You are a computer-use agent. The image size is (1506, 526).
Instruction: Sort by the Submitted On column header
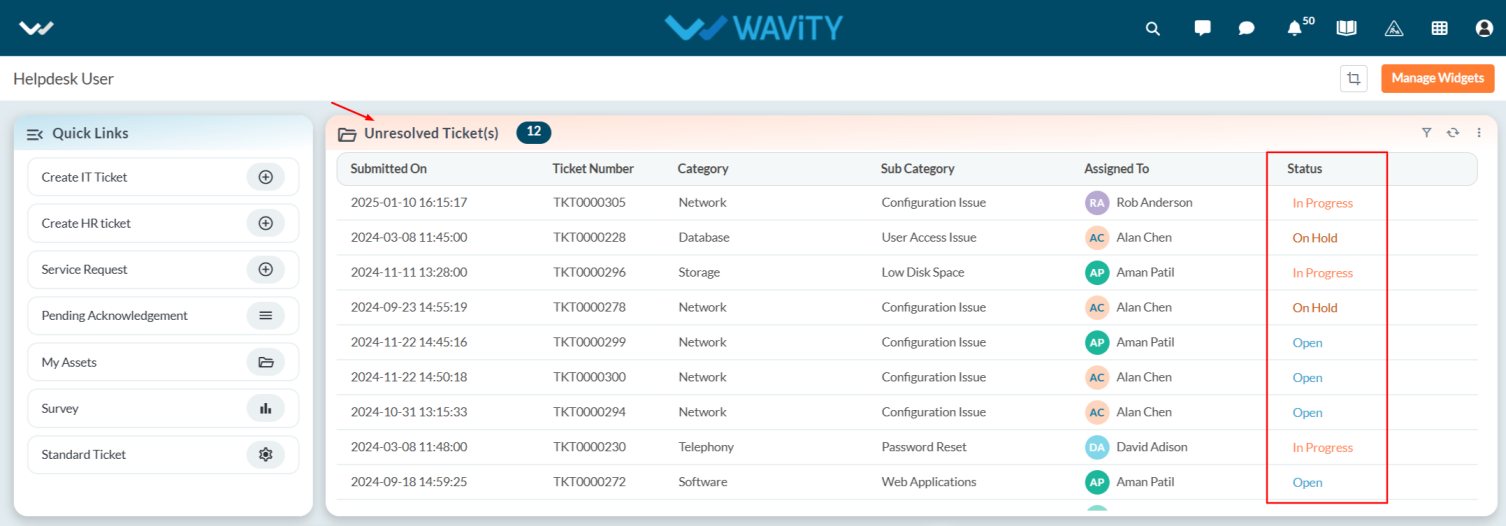[x=389, y=168]
